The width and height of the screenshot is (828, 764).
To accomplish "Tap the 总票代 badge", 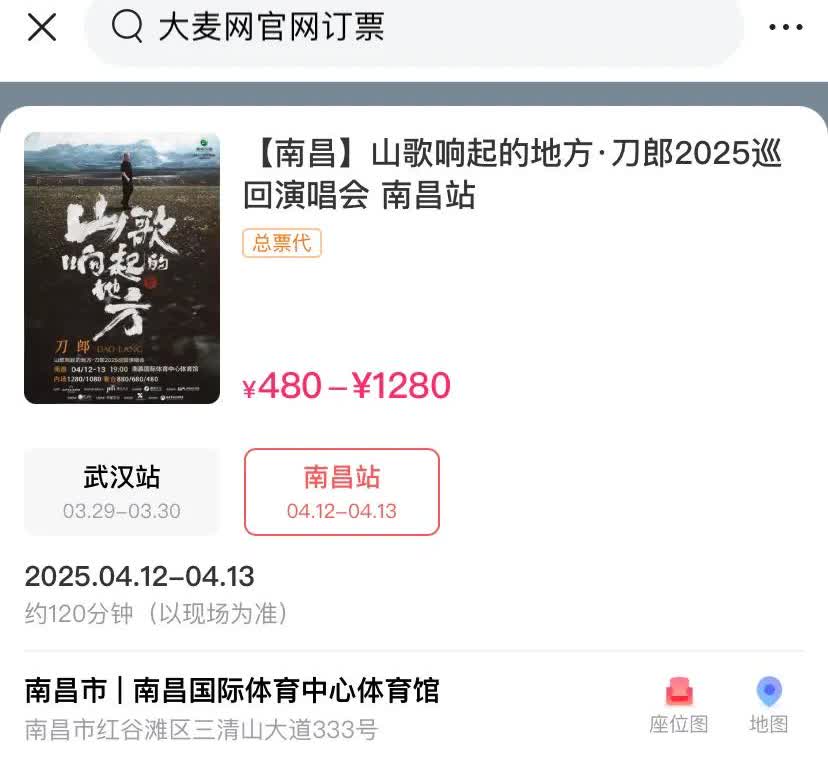I will coord(282,243).
